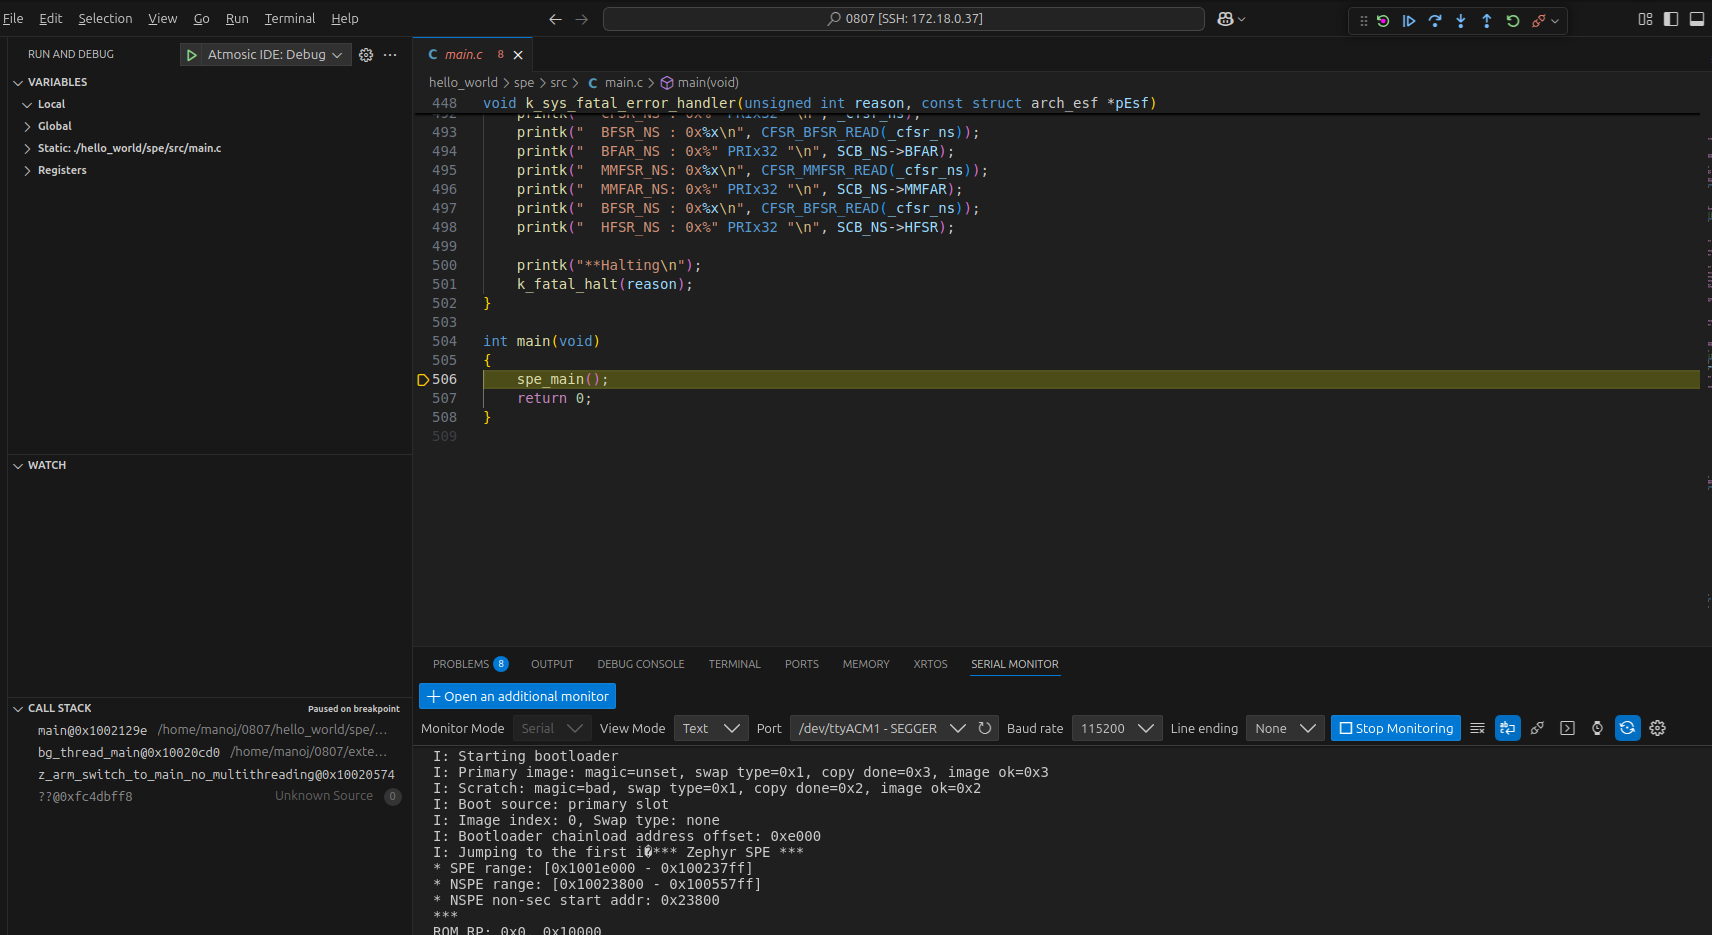Click main(void) breadcrumb symbol

[708, 83]
